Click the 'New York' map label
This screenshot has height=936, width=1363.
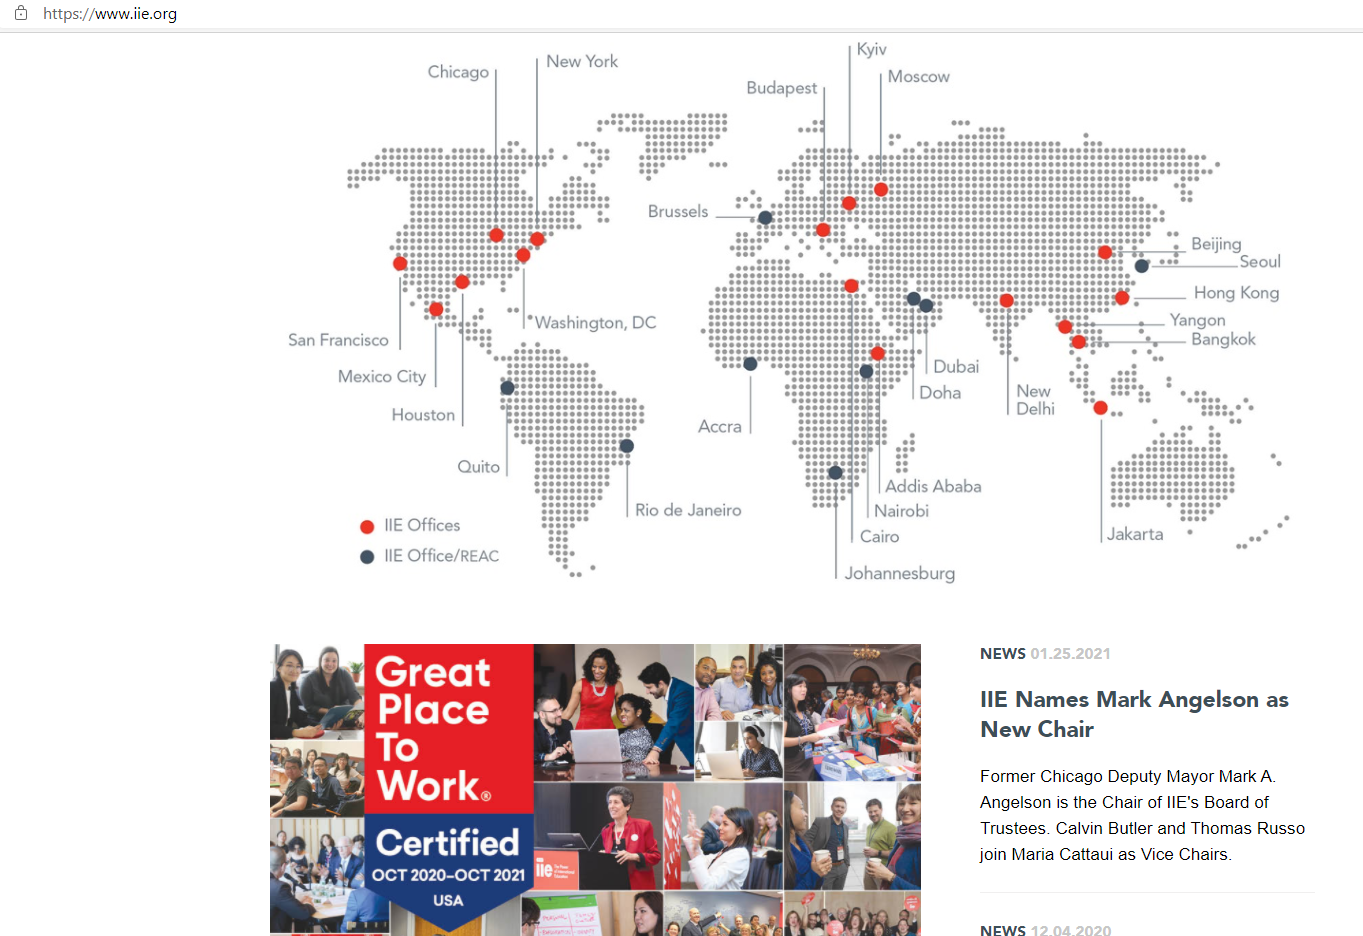click(582, 61)
